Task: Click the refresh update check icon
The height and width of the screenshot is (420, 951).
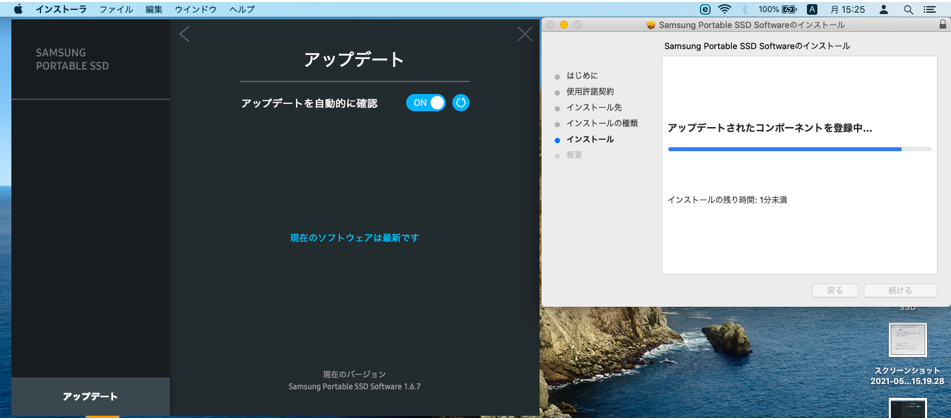Action: point(460,103)
